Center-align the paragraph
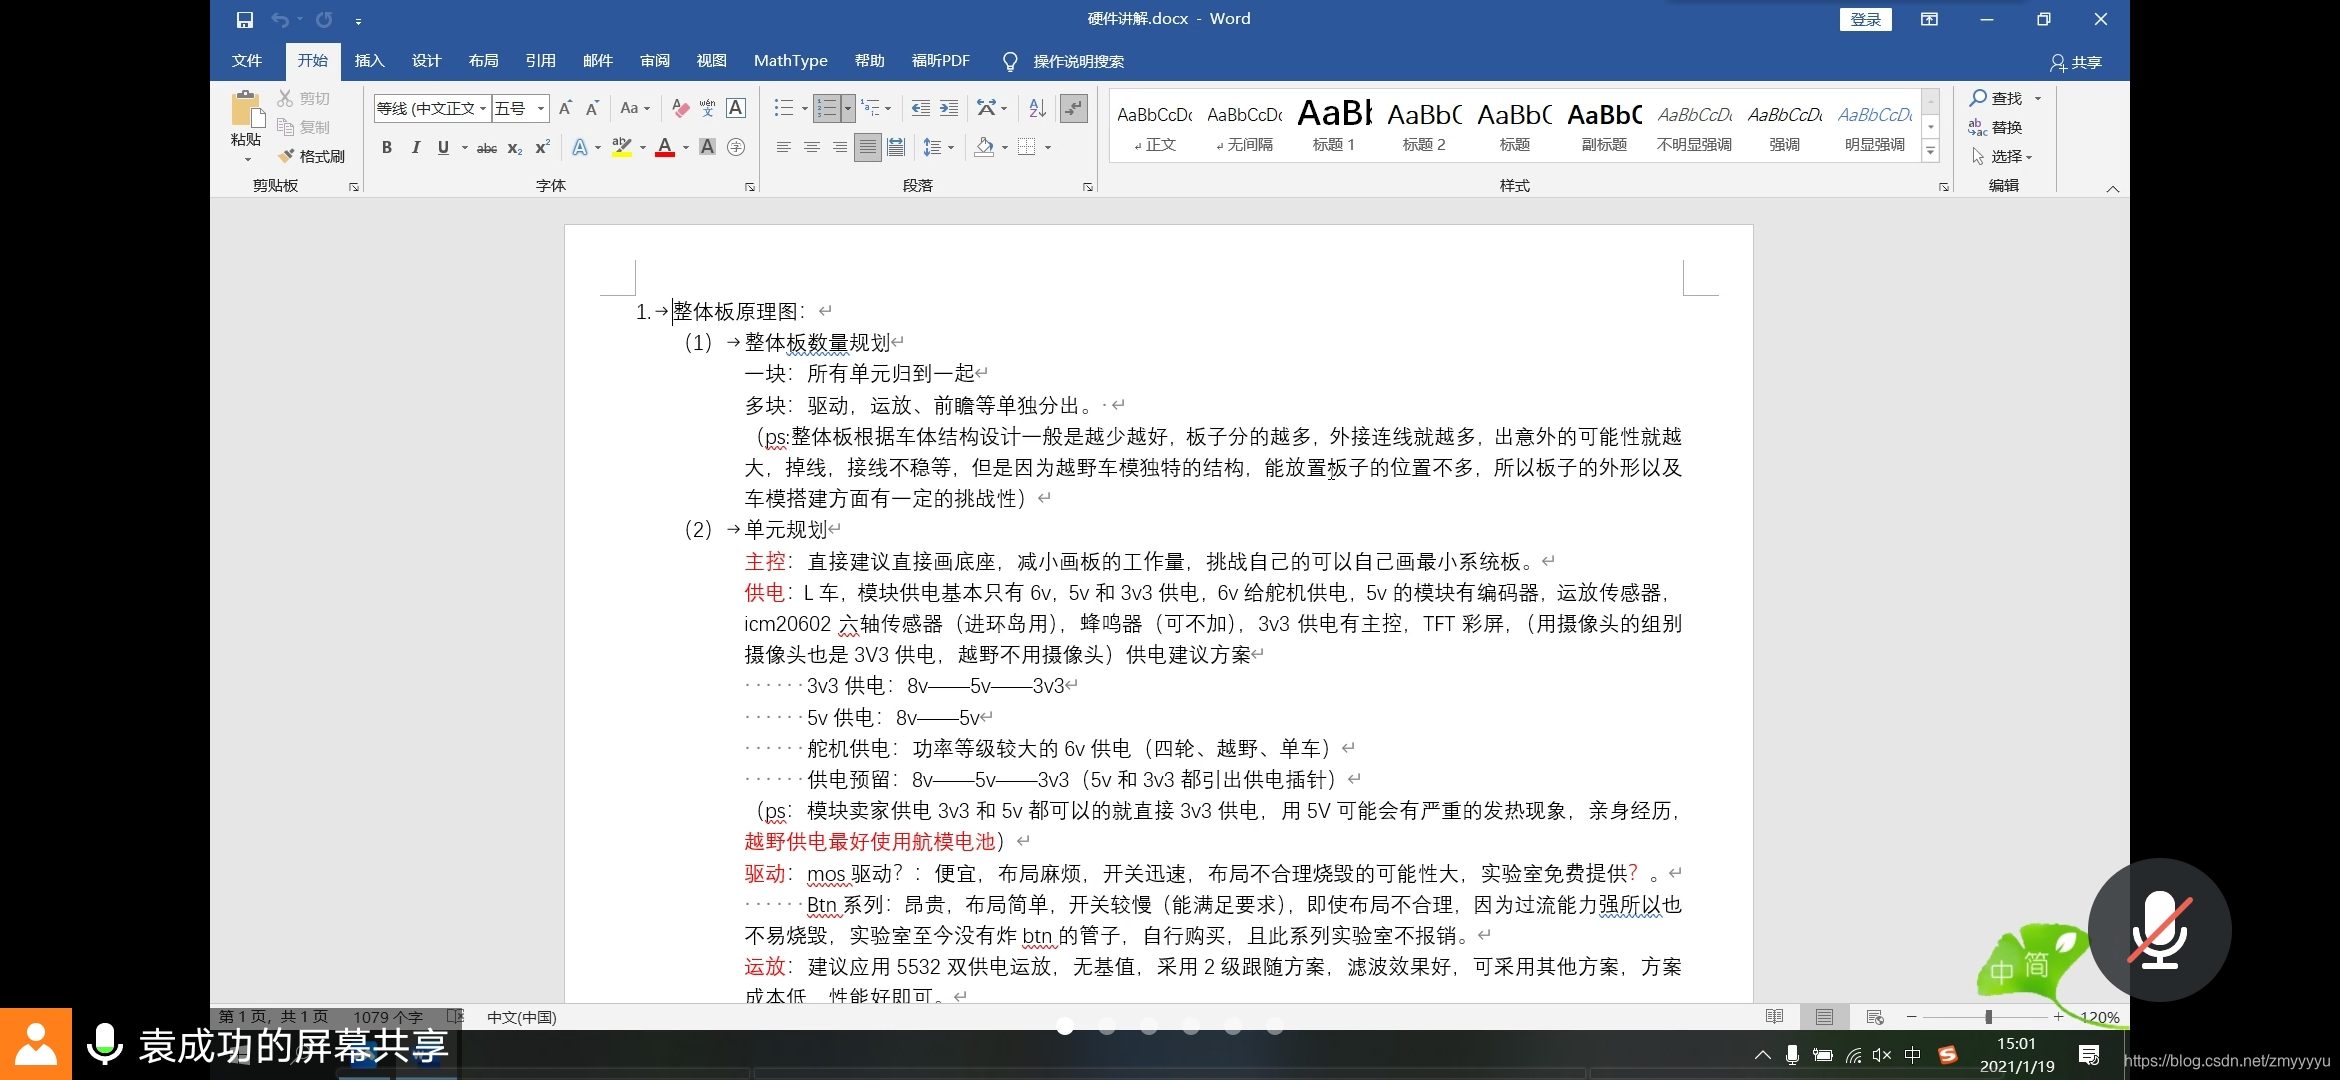The width and height of the screenshot is (2340, 1080). coord(812,148)
